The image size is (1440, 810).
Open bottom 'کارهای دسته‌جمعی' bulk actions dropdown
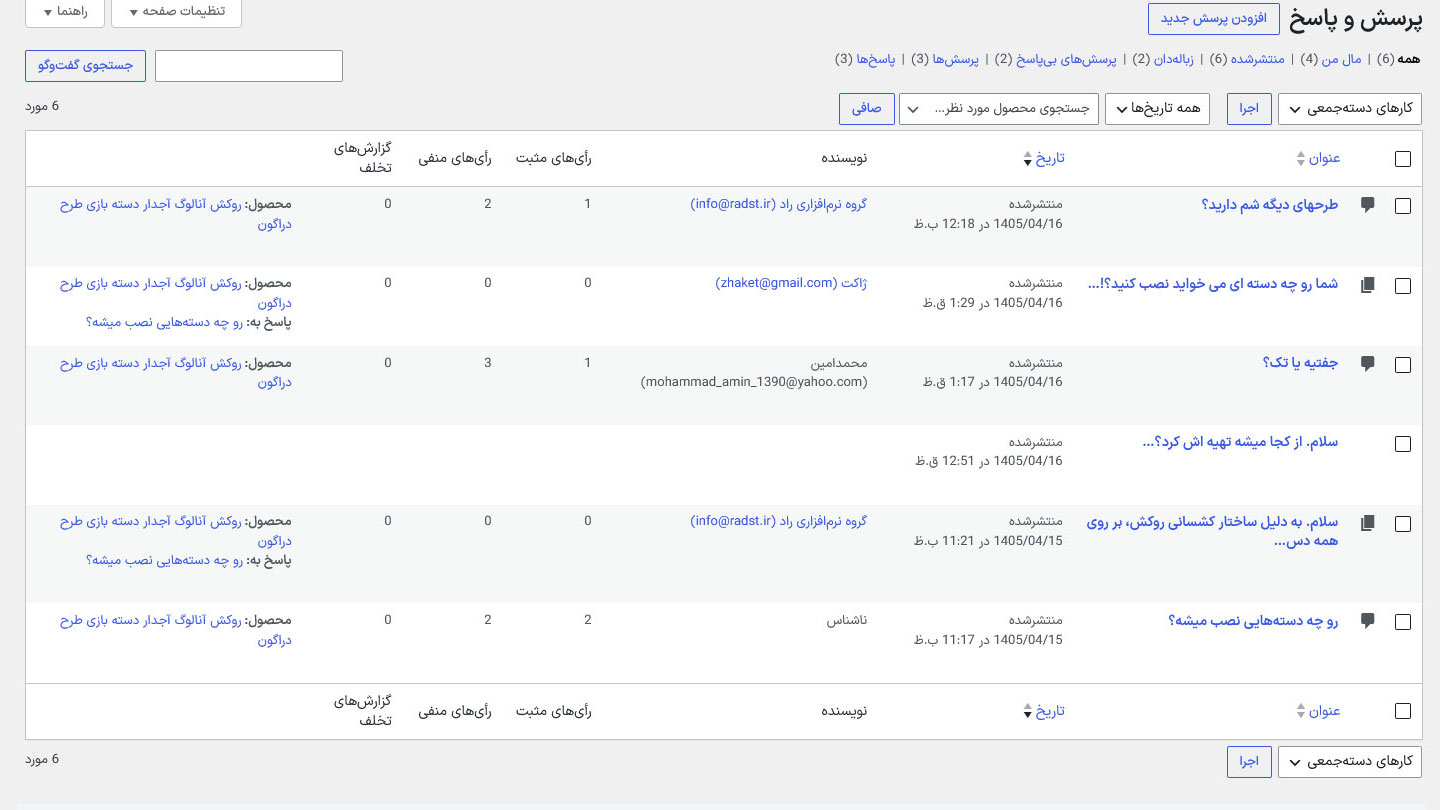pos(1349,762)
